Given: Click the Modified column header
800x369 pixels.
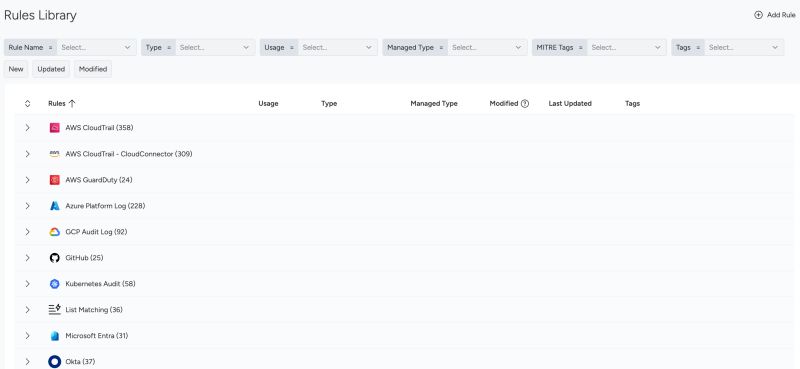Looking at the screenshot, I should pos(504,103).
